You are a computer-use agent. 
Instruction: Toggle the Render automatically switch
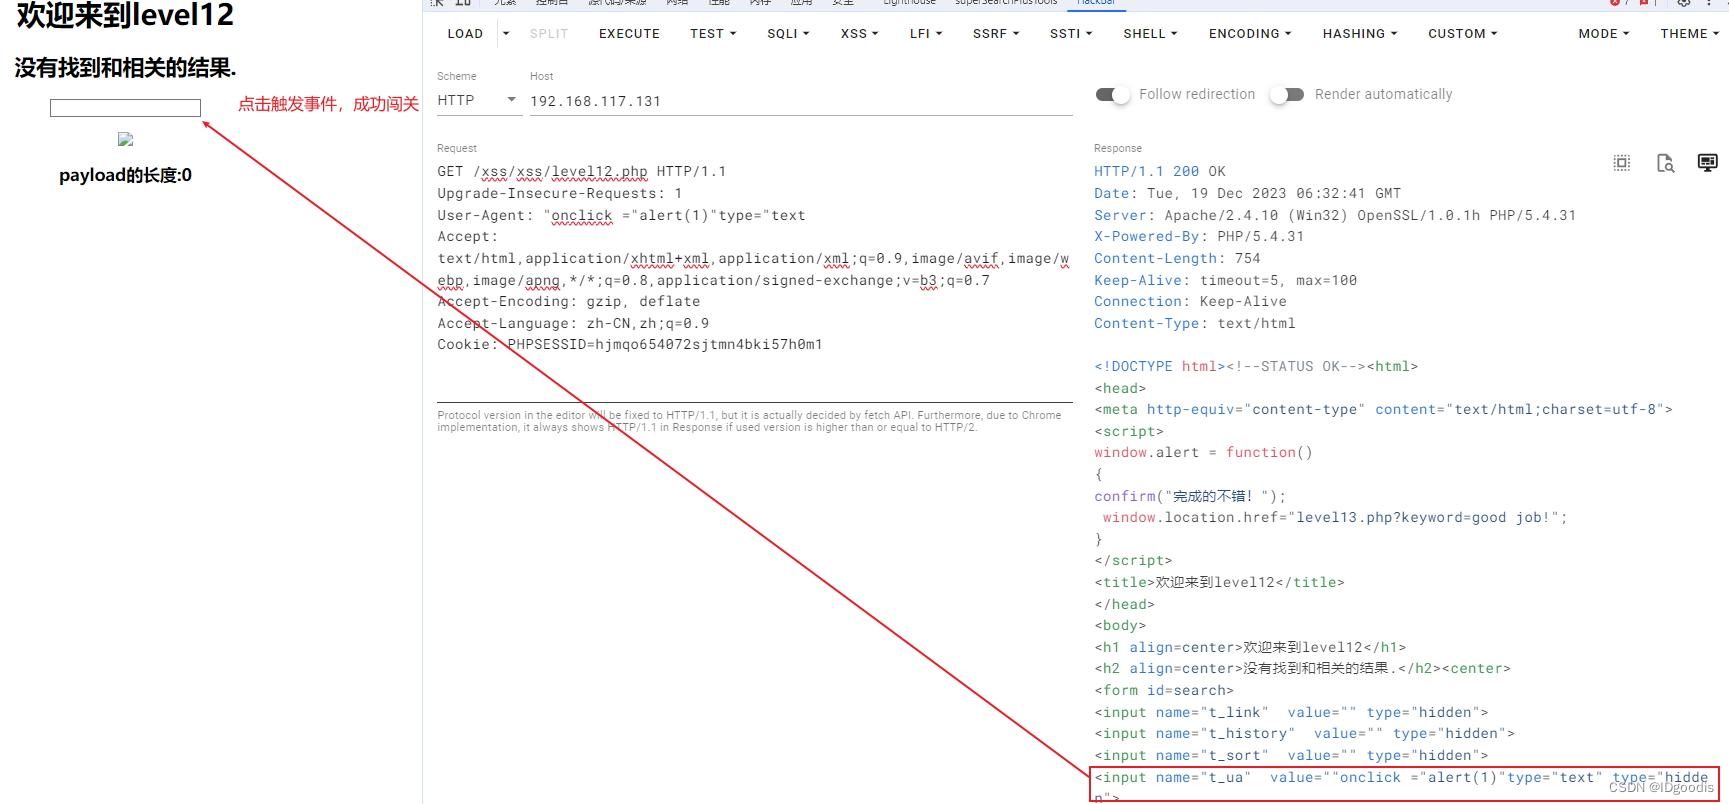click(1287, 95)
